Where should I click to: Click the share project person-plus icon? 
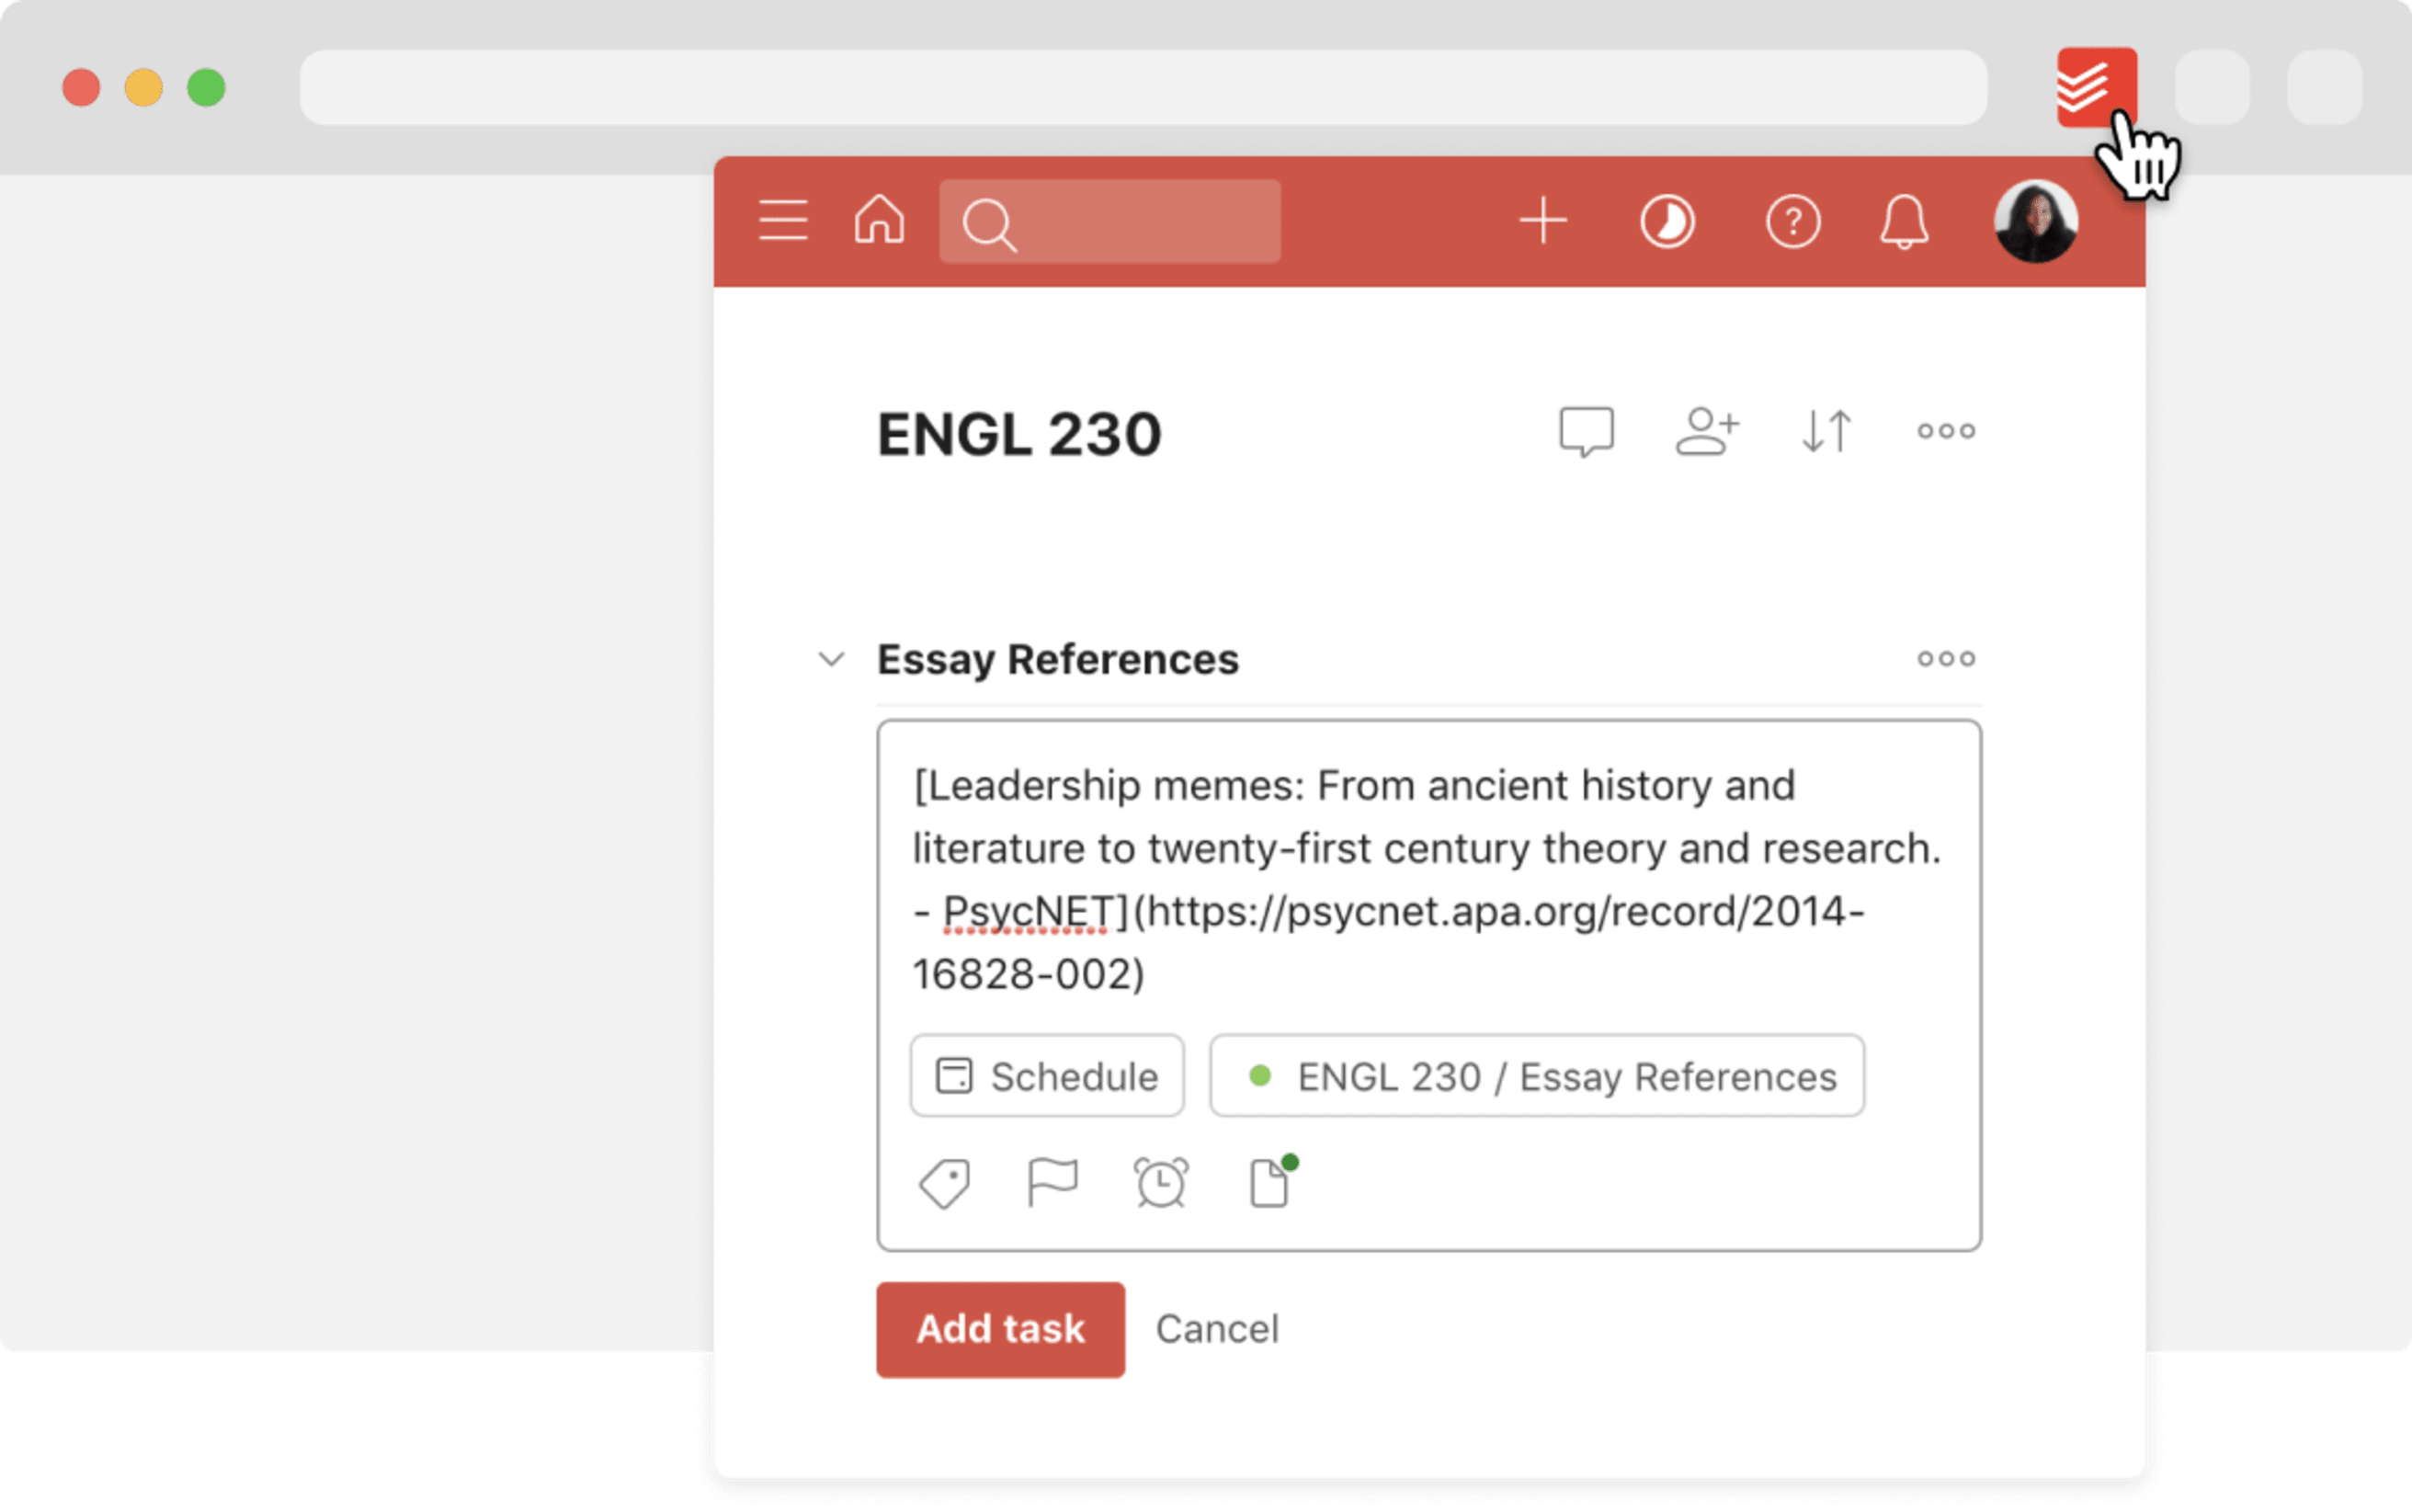pyautogui.click(x=1707, y=431)
